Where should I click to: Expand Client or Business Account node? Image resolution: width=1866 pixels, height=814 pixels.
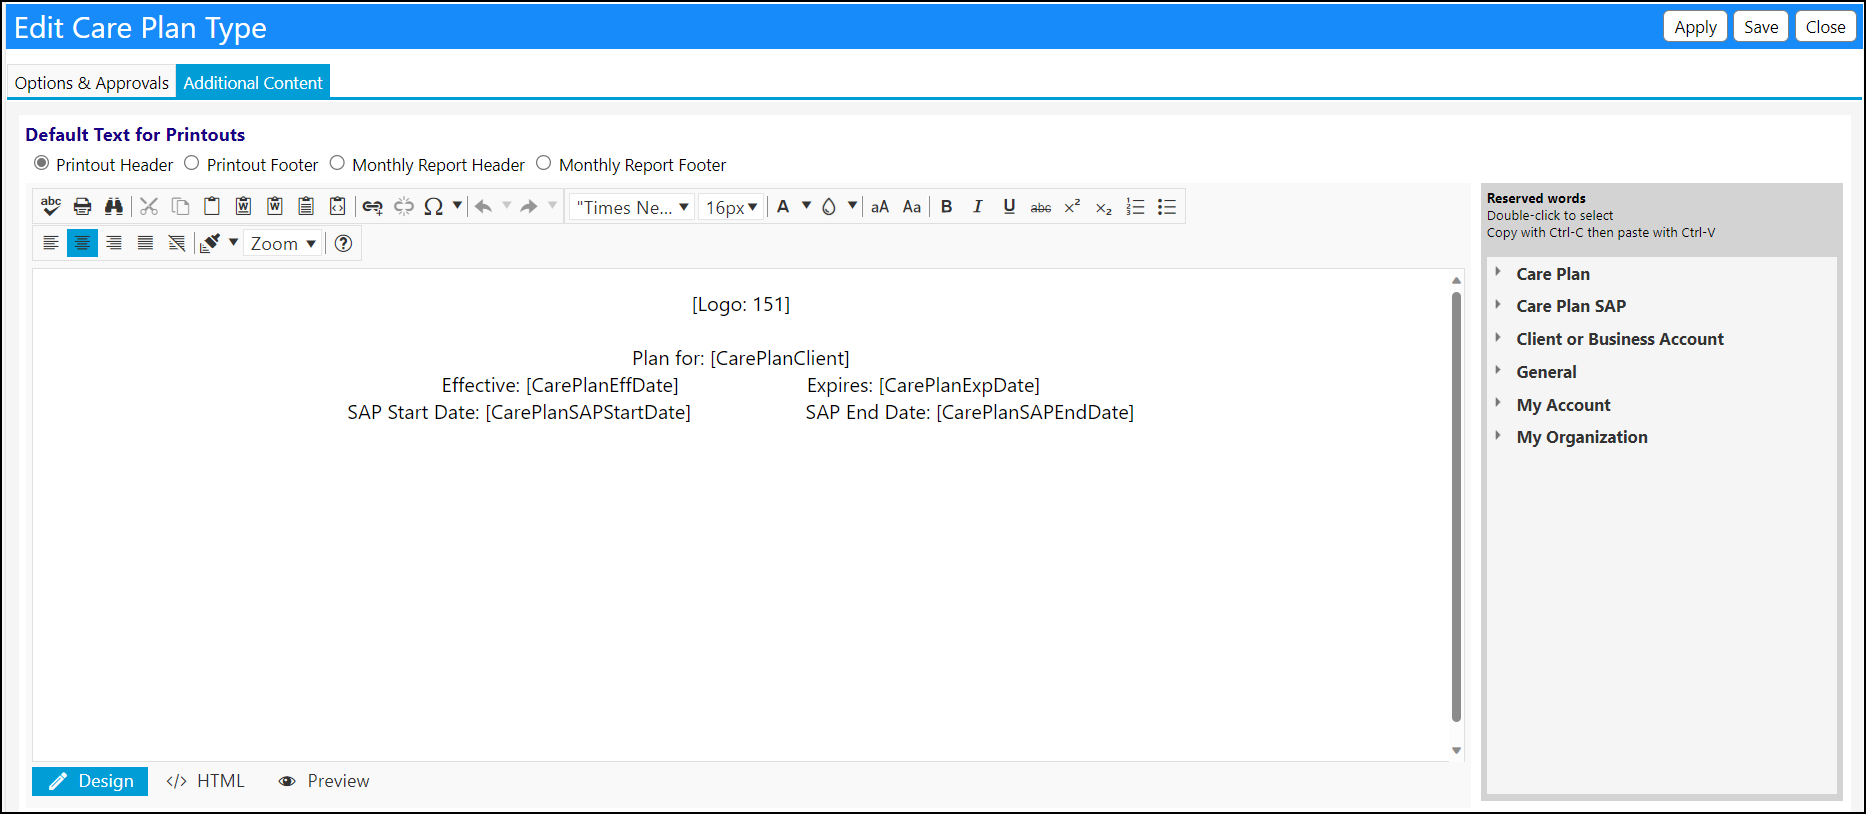(x=1498, y=337)
